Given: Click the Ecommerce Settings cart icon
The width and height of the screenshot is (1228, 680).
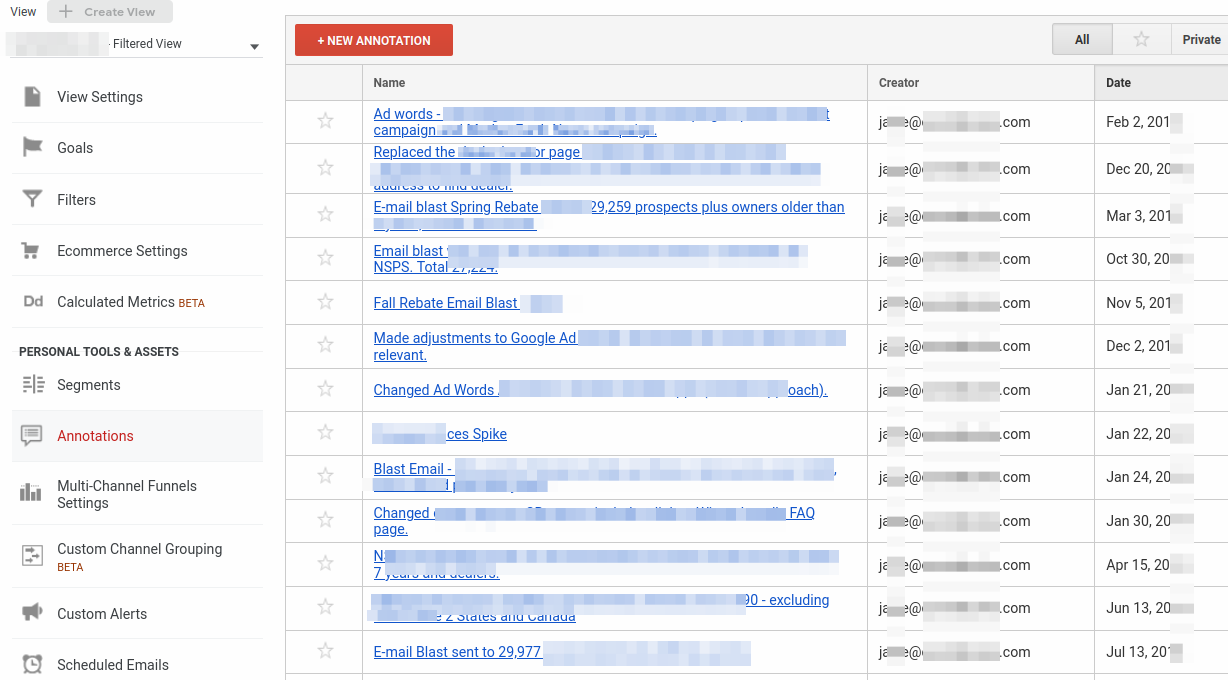Looking at the screenshot, I should click(33, 251).
